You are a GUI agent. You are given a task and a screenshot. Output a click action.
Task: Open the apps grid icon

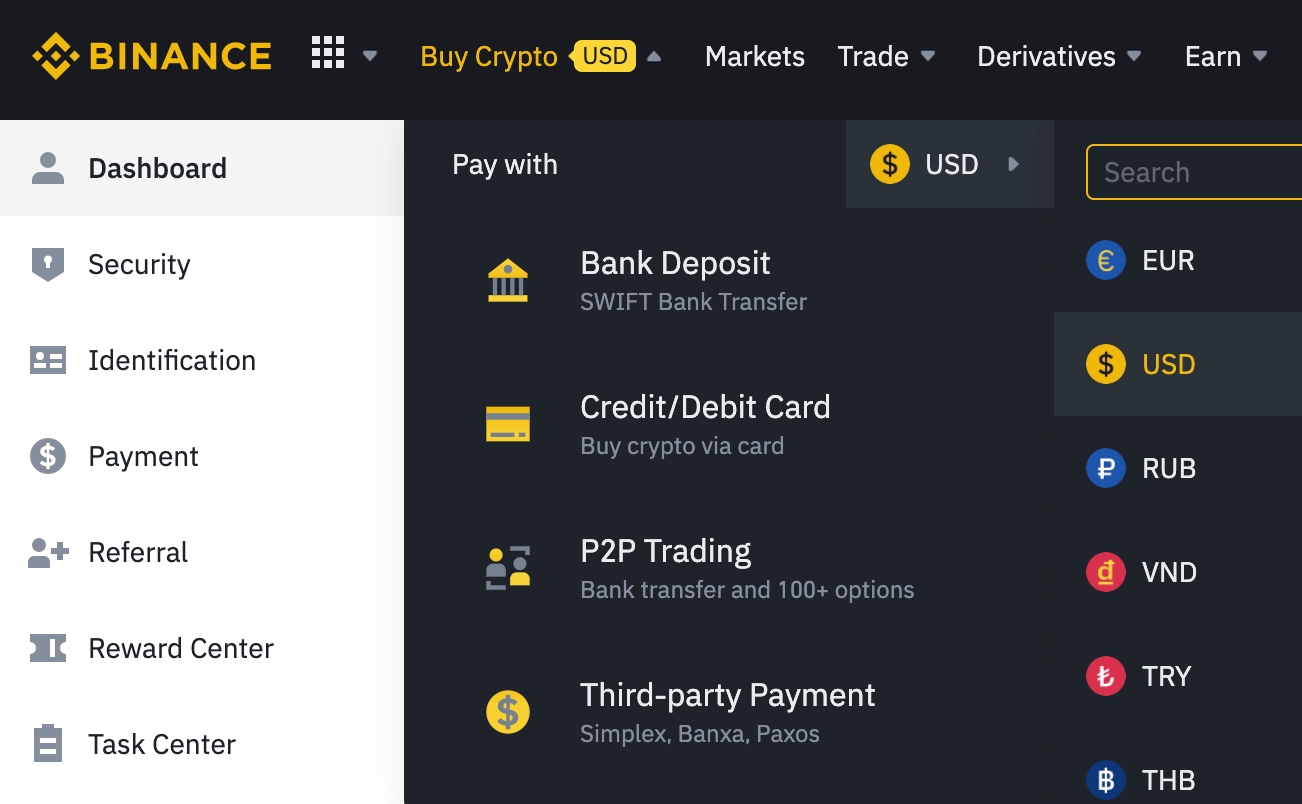click(328, 53)
